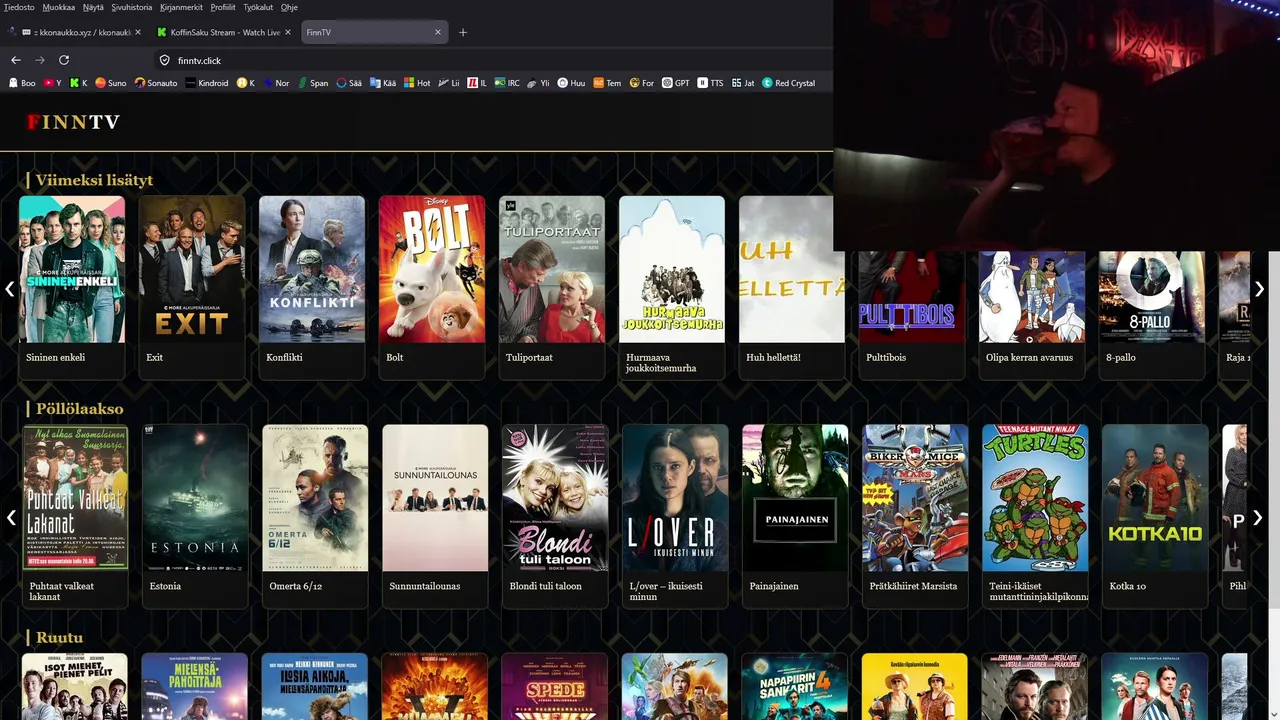
Task: Open the Prätkähiiret Marsista poster
Action: tap(915, 498)
